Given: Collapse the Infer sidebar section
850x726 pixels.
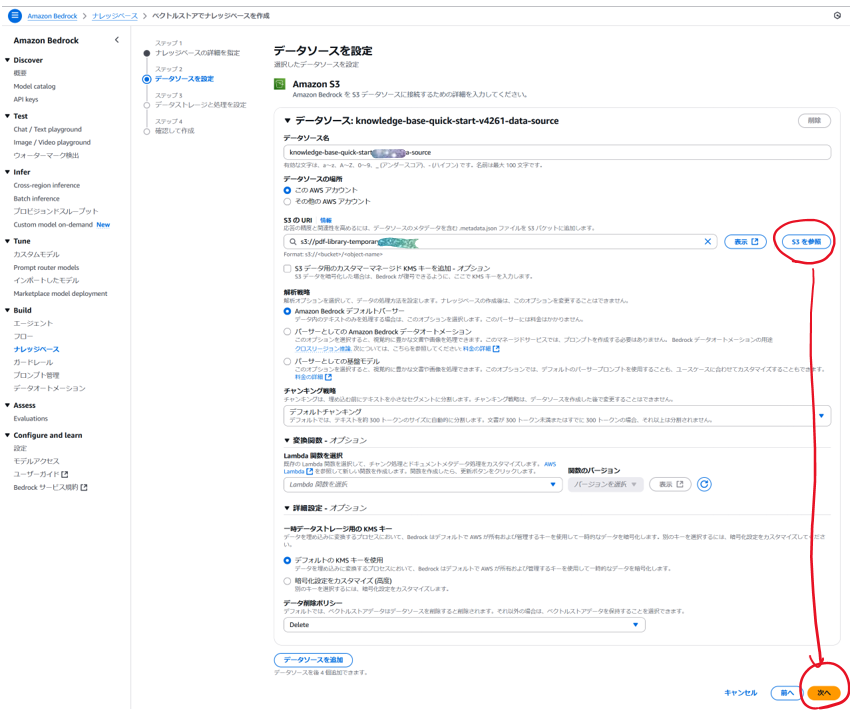Looking at the screenshot, I should (8, 172).
